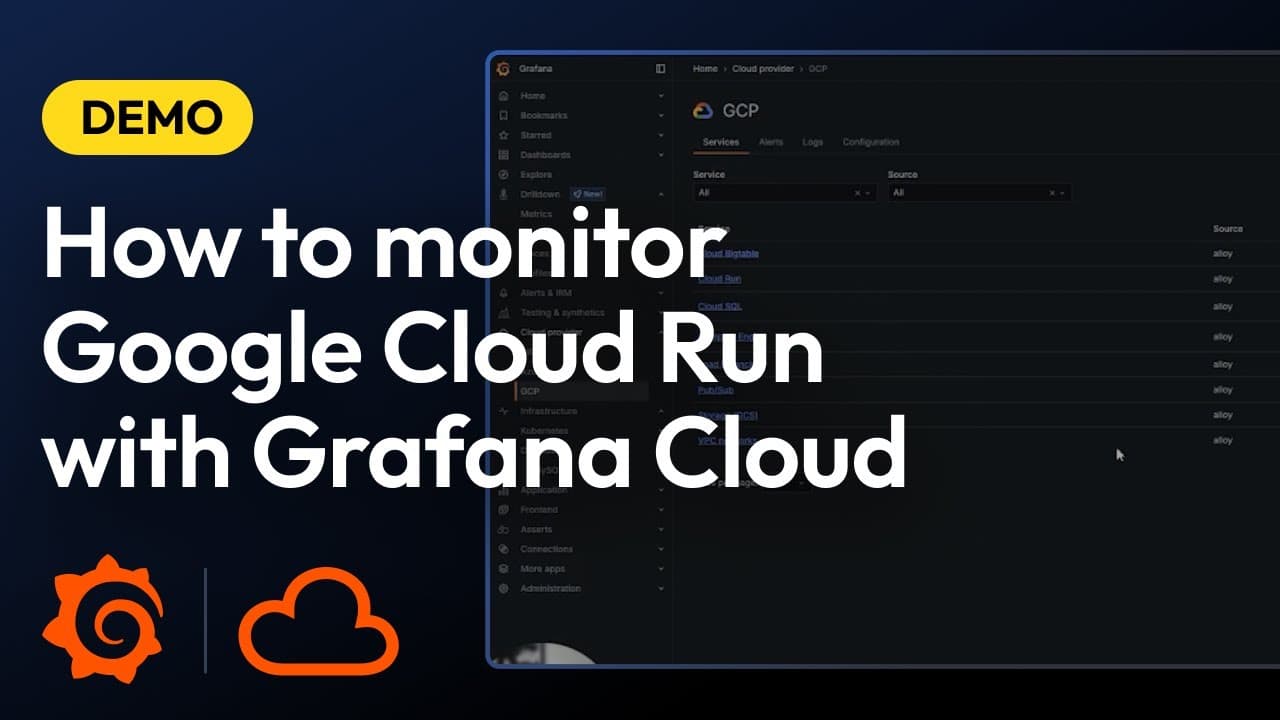
Task: Click the Connections icon in sidebar
Action: click(x=503, y=549)
